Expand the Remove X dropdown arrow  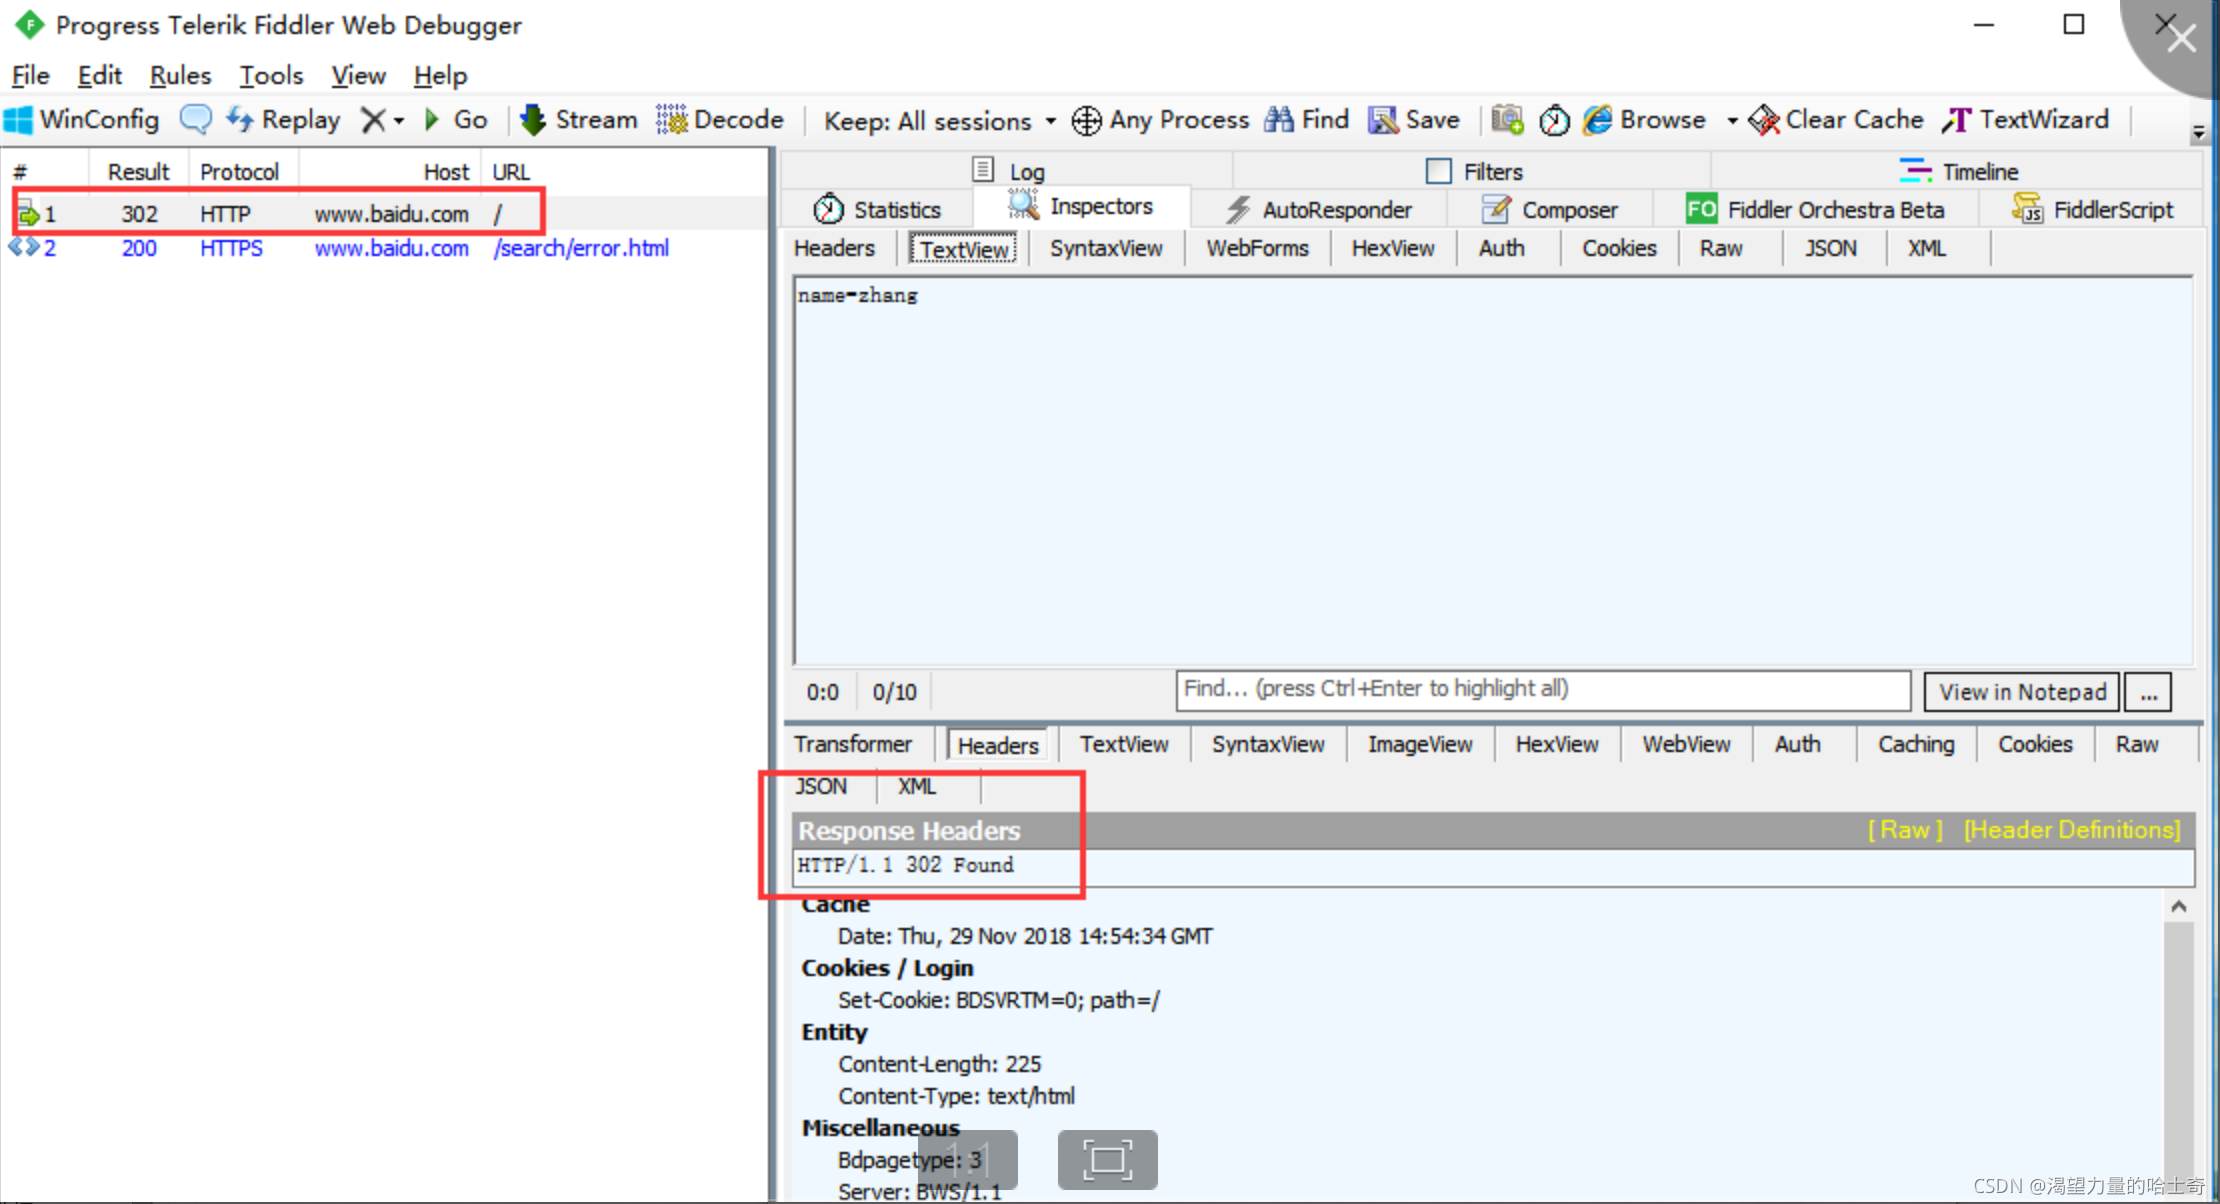point(399,121)
